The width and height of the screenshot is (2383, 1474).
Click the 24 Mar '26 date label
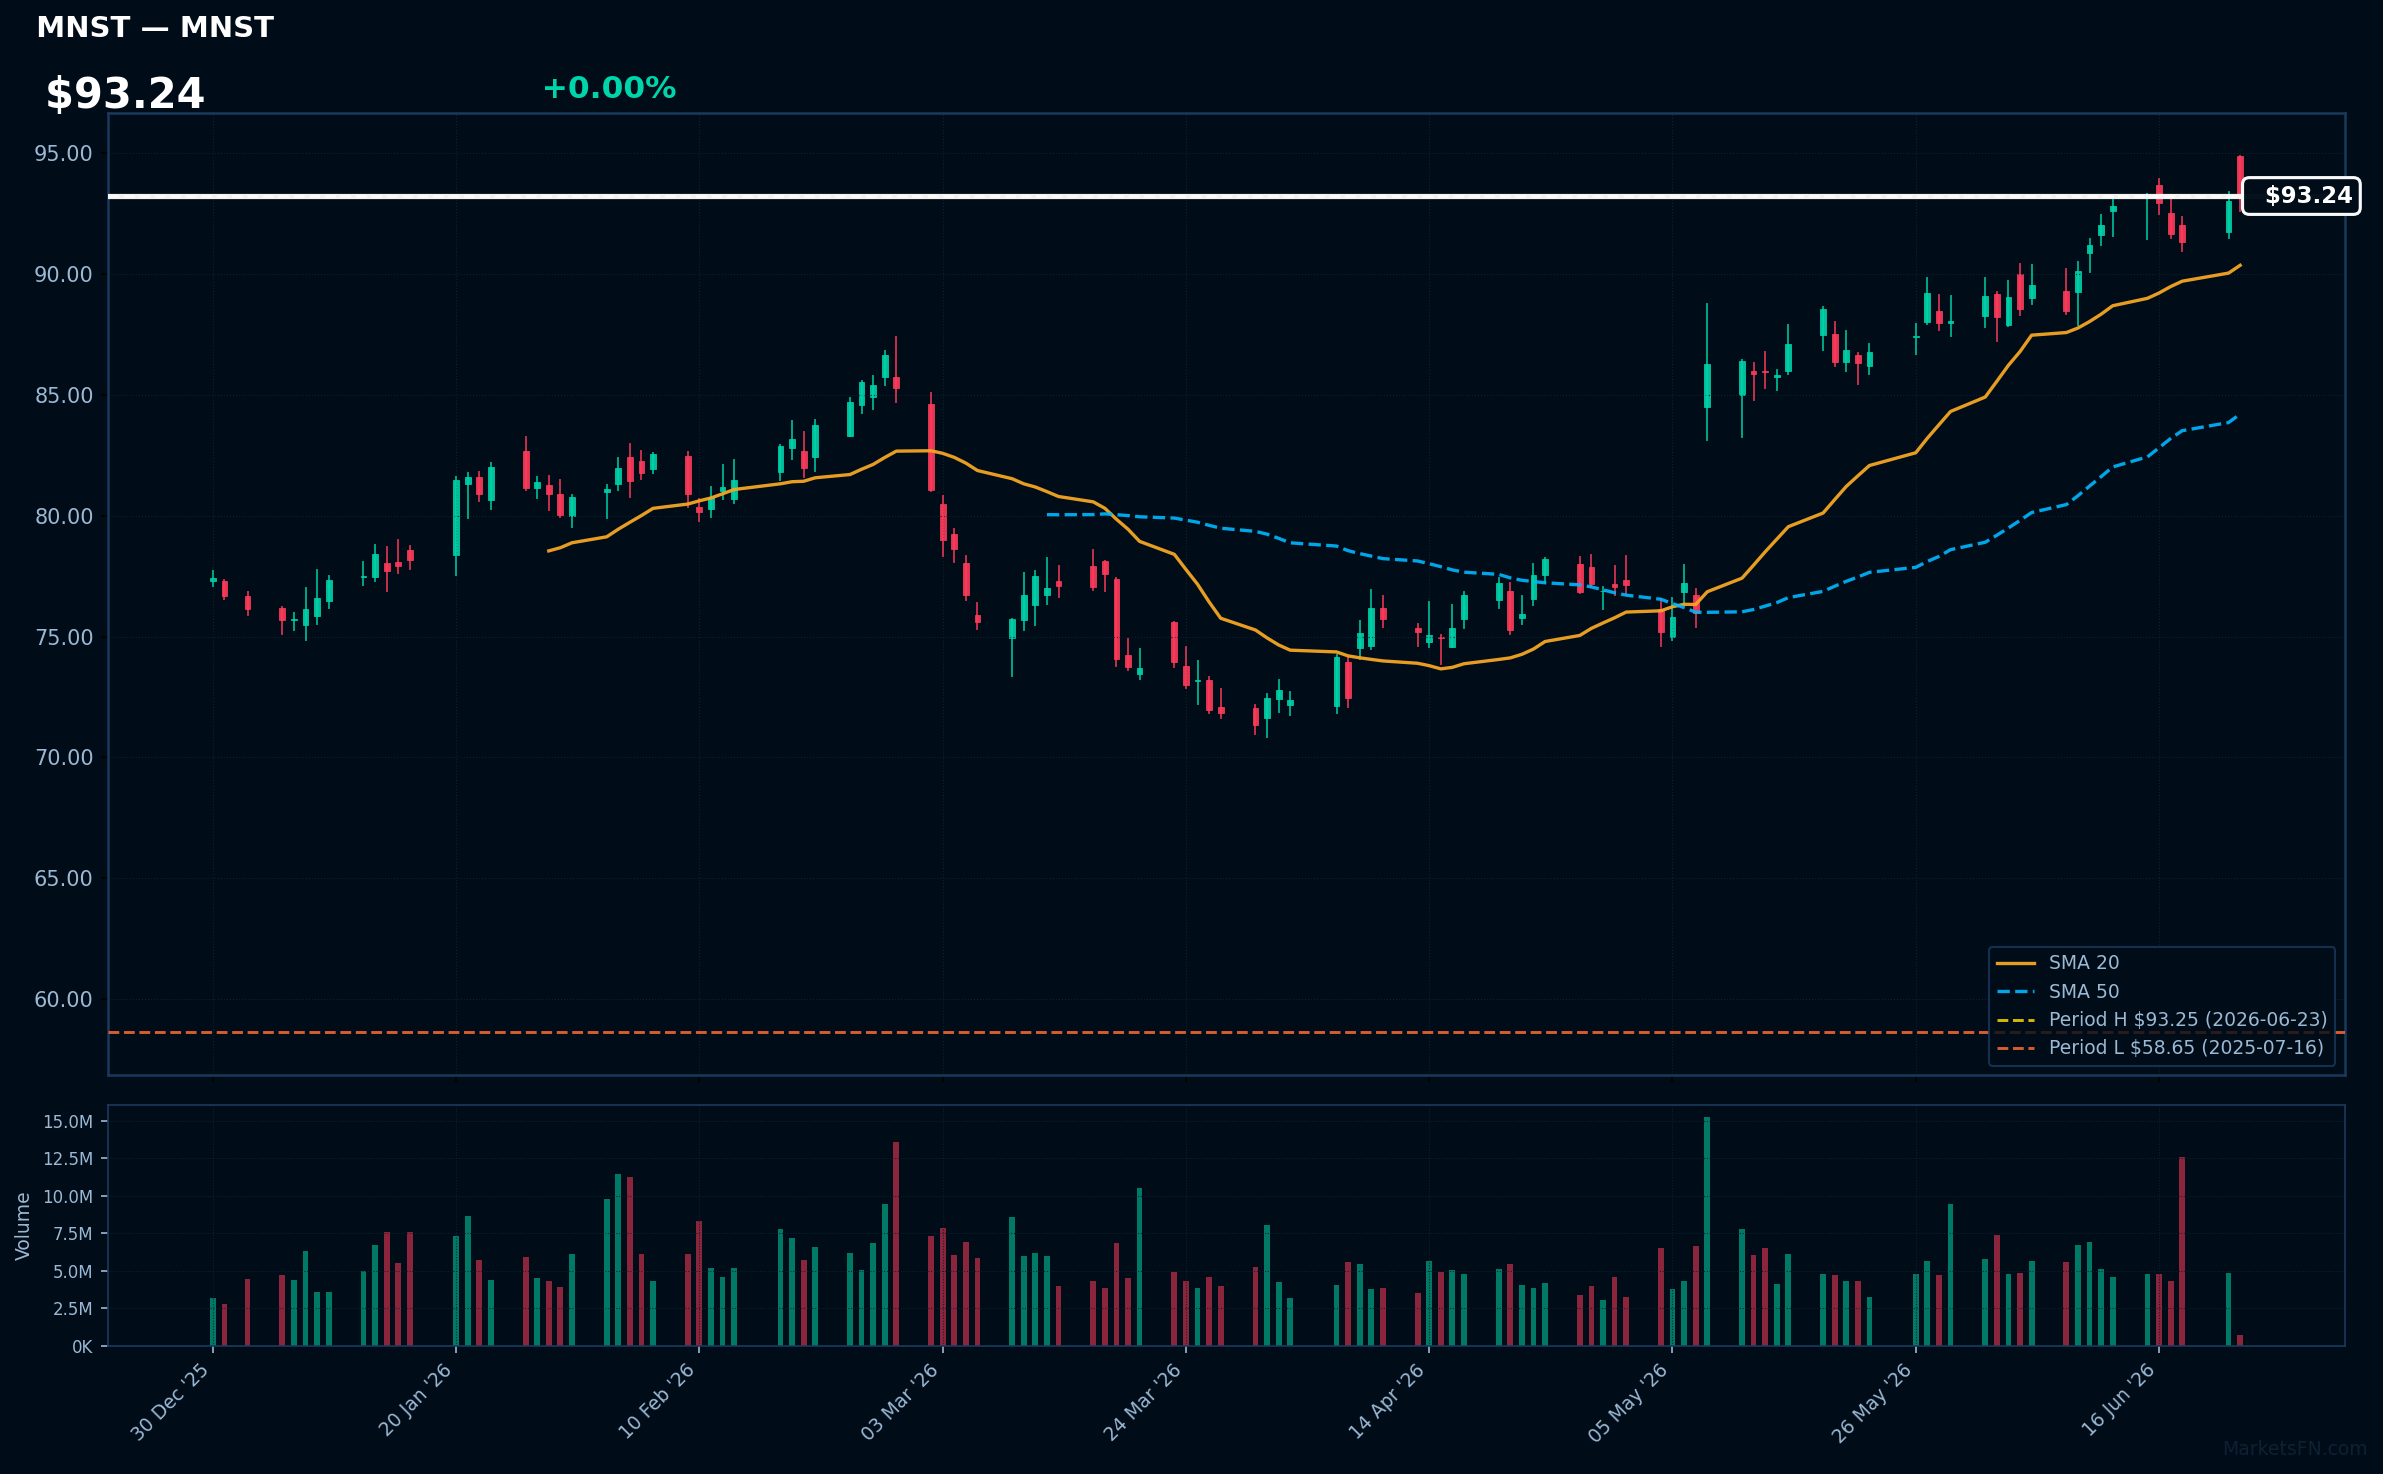(x=1142, y=1402)
